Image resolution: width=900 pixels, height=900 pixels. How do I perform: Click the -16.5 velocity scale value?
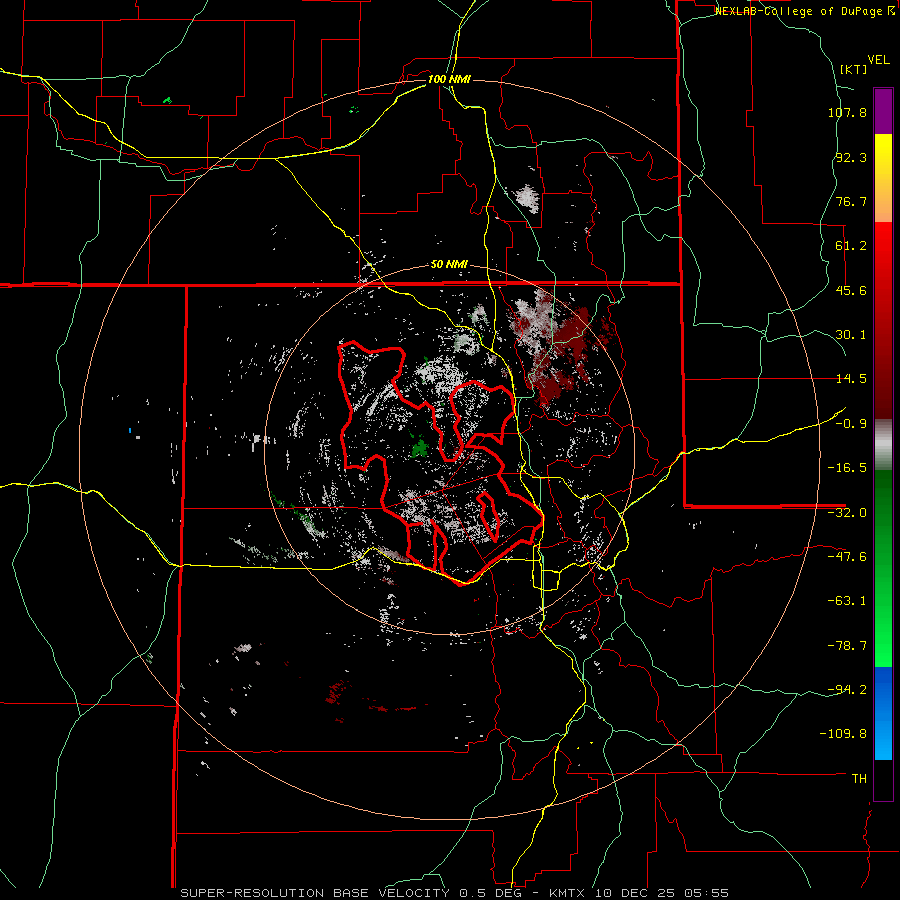[x=847, y=468]
